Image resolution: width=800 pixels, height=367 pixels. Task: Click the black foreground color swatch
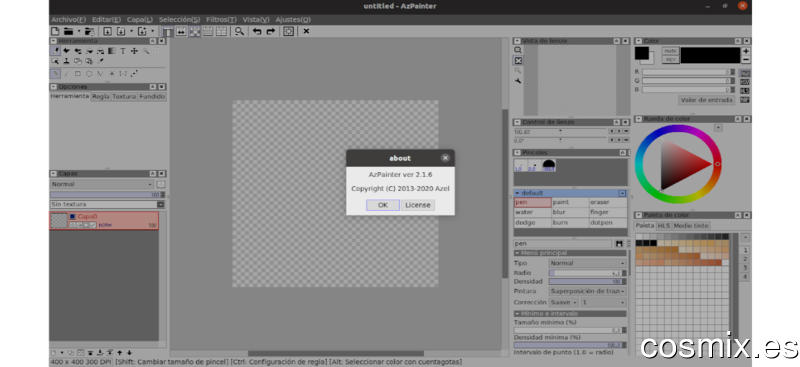click(642, 52)
